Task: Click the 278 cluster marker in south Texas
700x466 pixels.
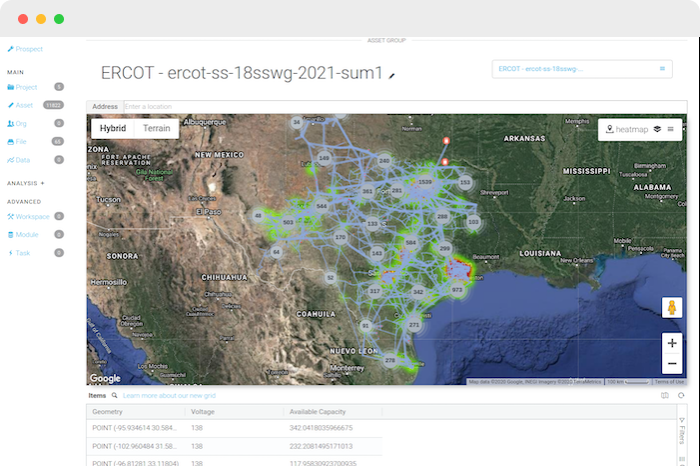Action: (x=390, y=360)
